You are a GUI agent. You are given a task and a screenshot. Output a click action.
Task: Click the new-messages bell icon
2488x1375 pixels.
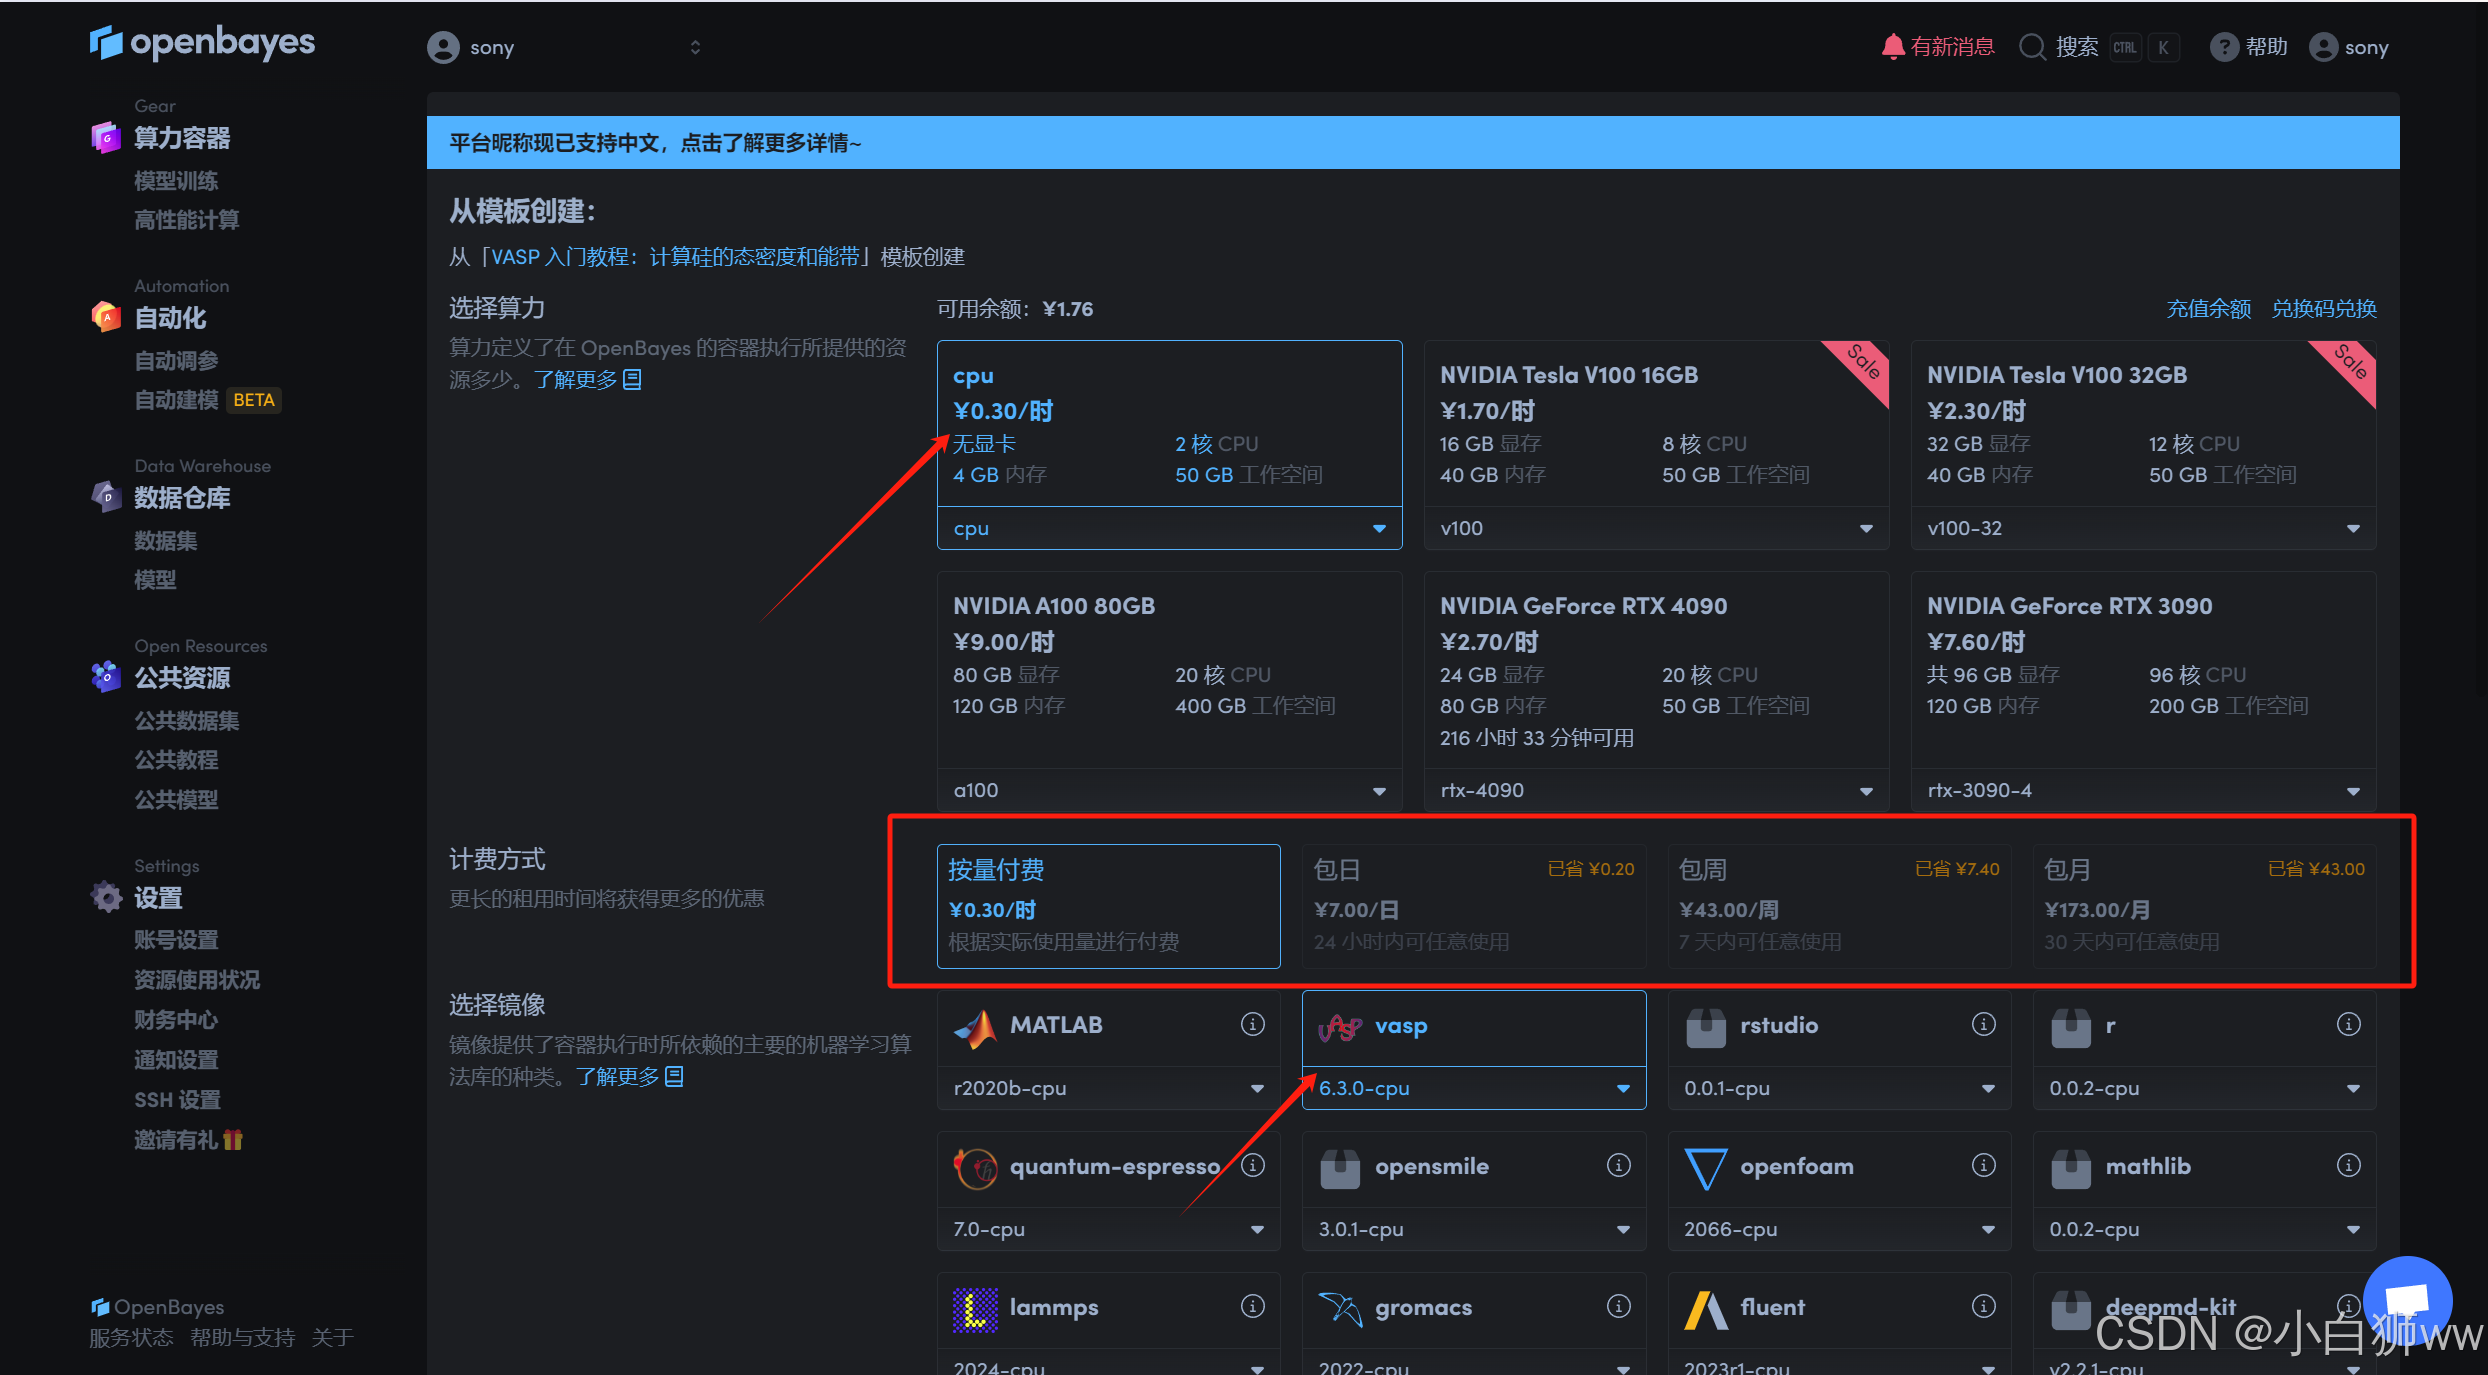tap(1892, 47)
